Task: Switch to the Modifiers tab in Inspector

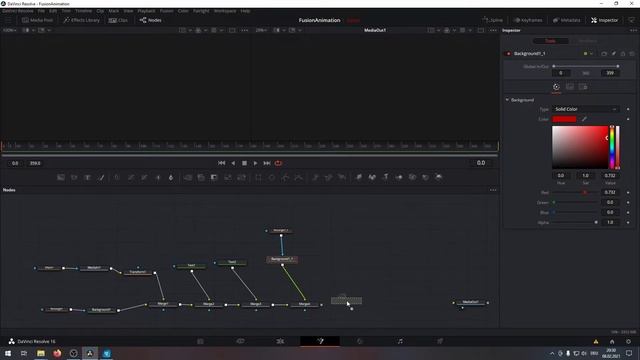Action: [588, 41]
